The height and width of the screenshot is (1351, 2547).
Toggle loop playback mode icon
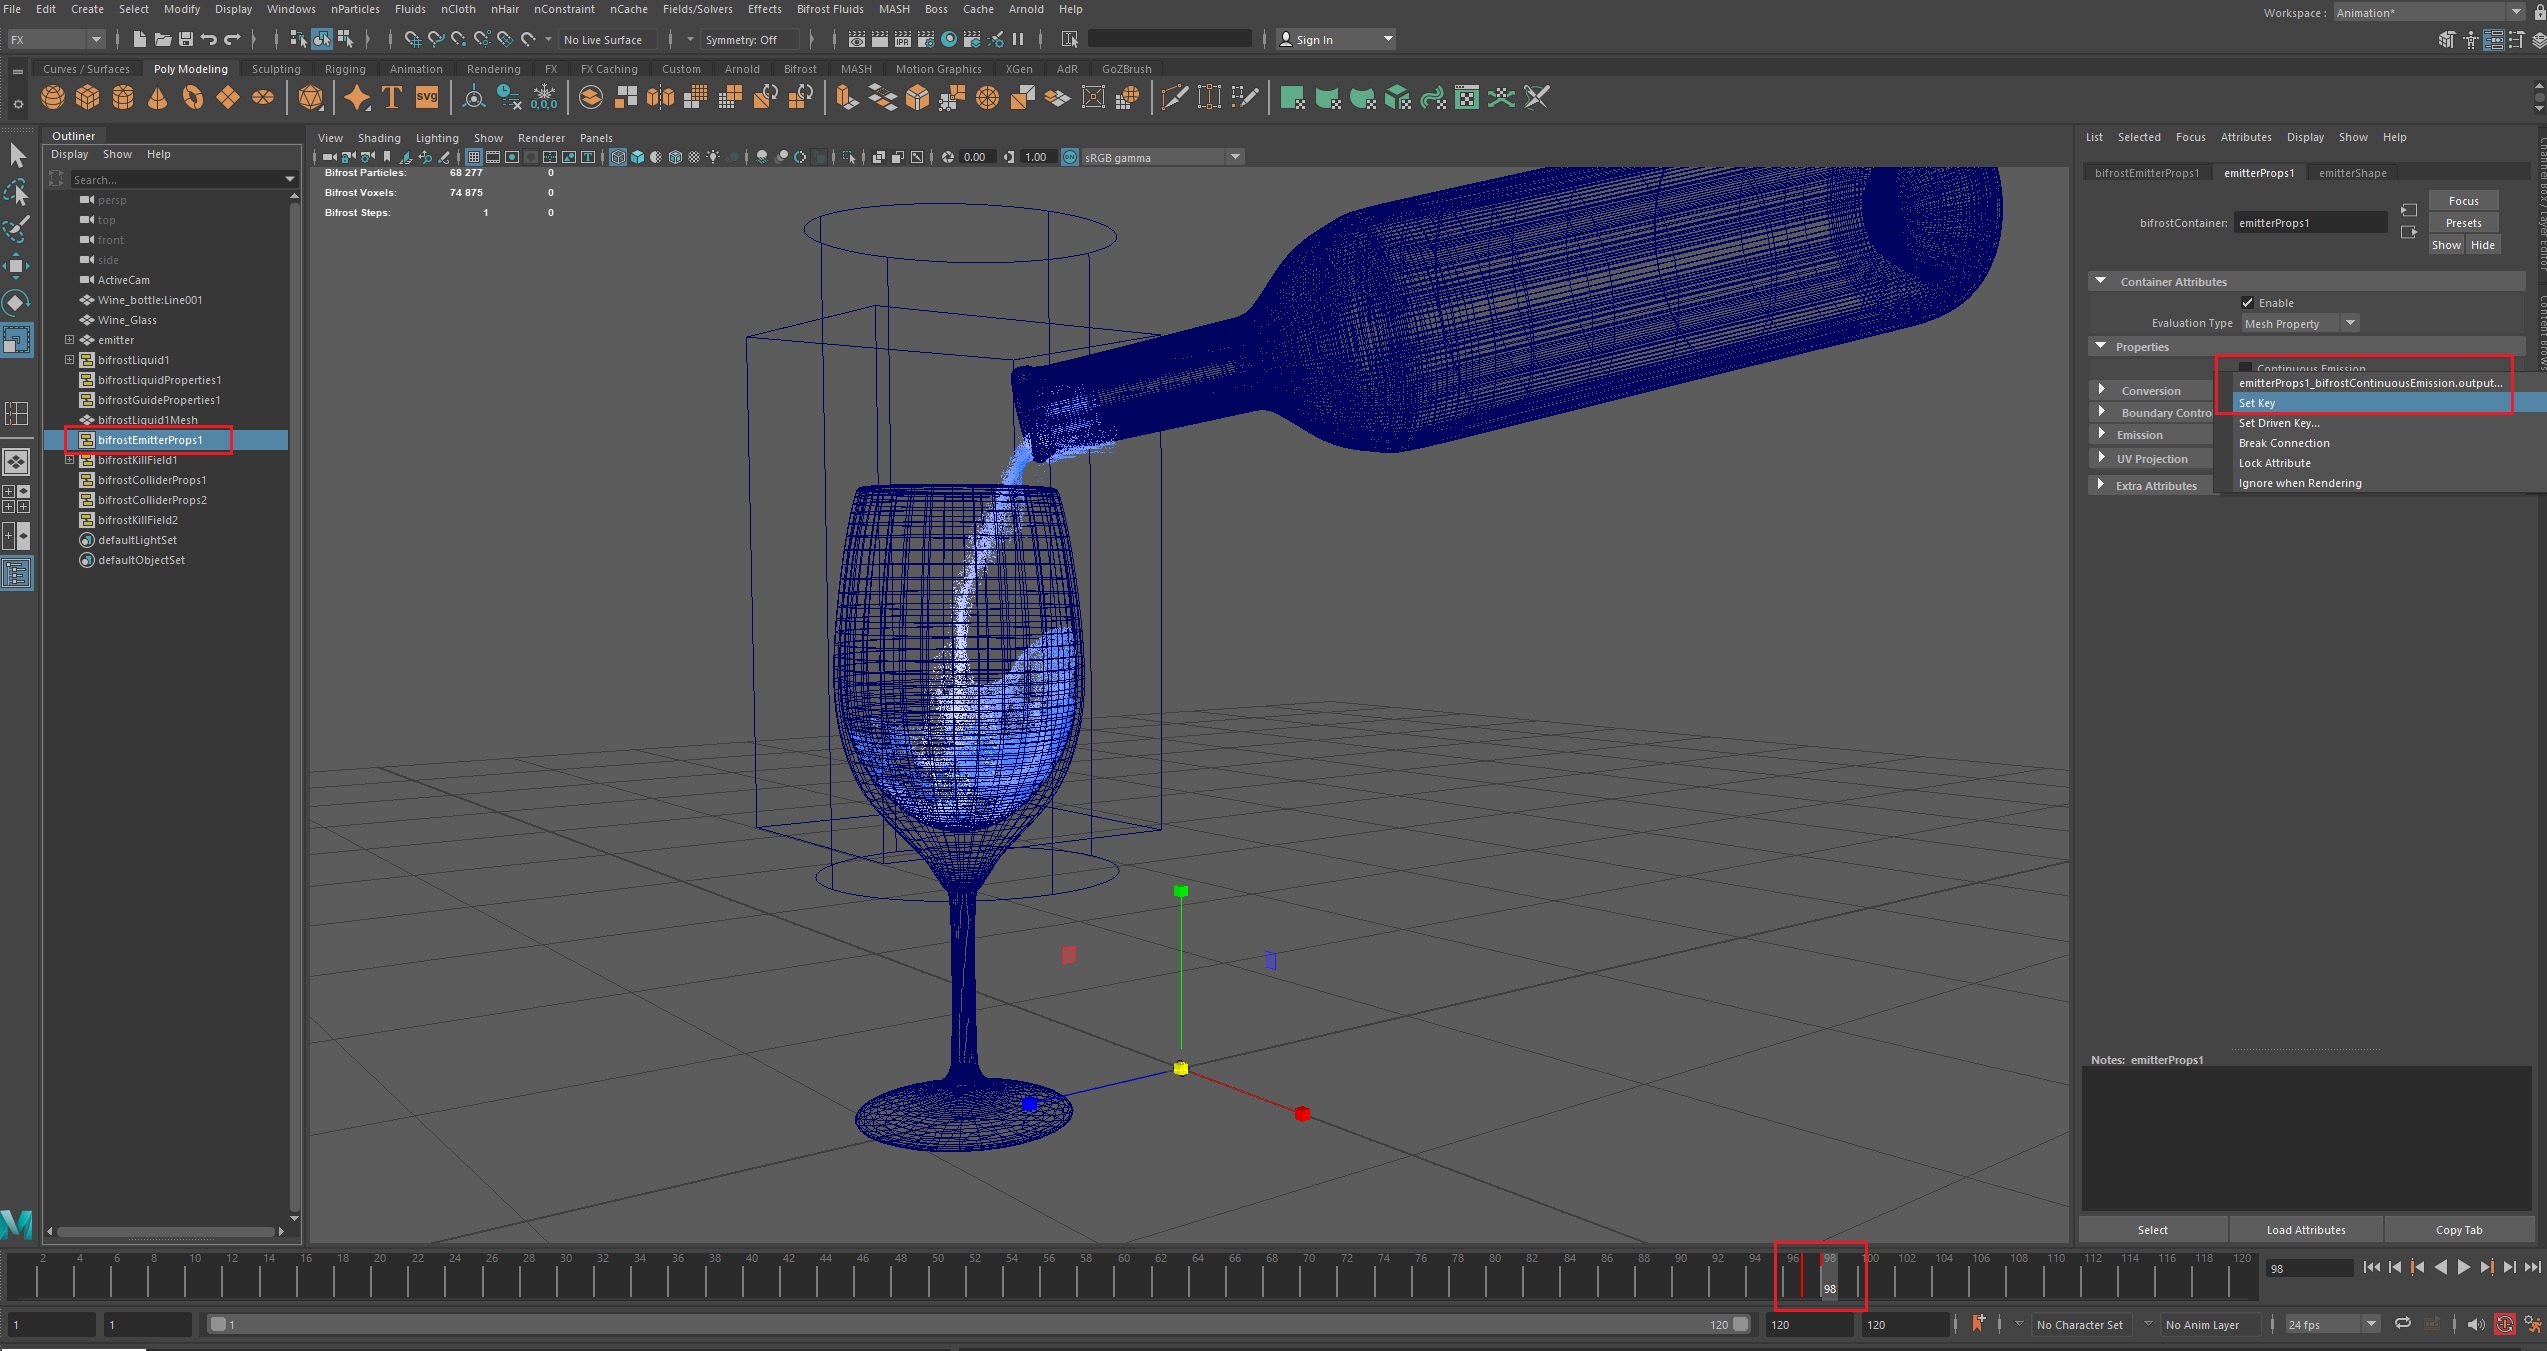(2403, 1324)
